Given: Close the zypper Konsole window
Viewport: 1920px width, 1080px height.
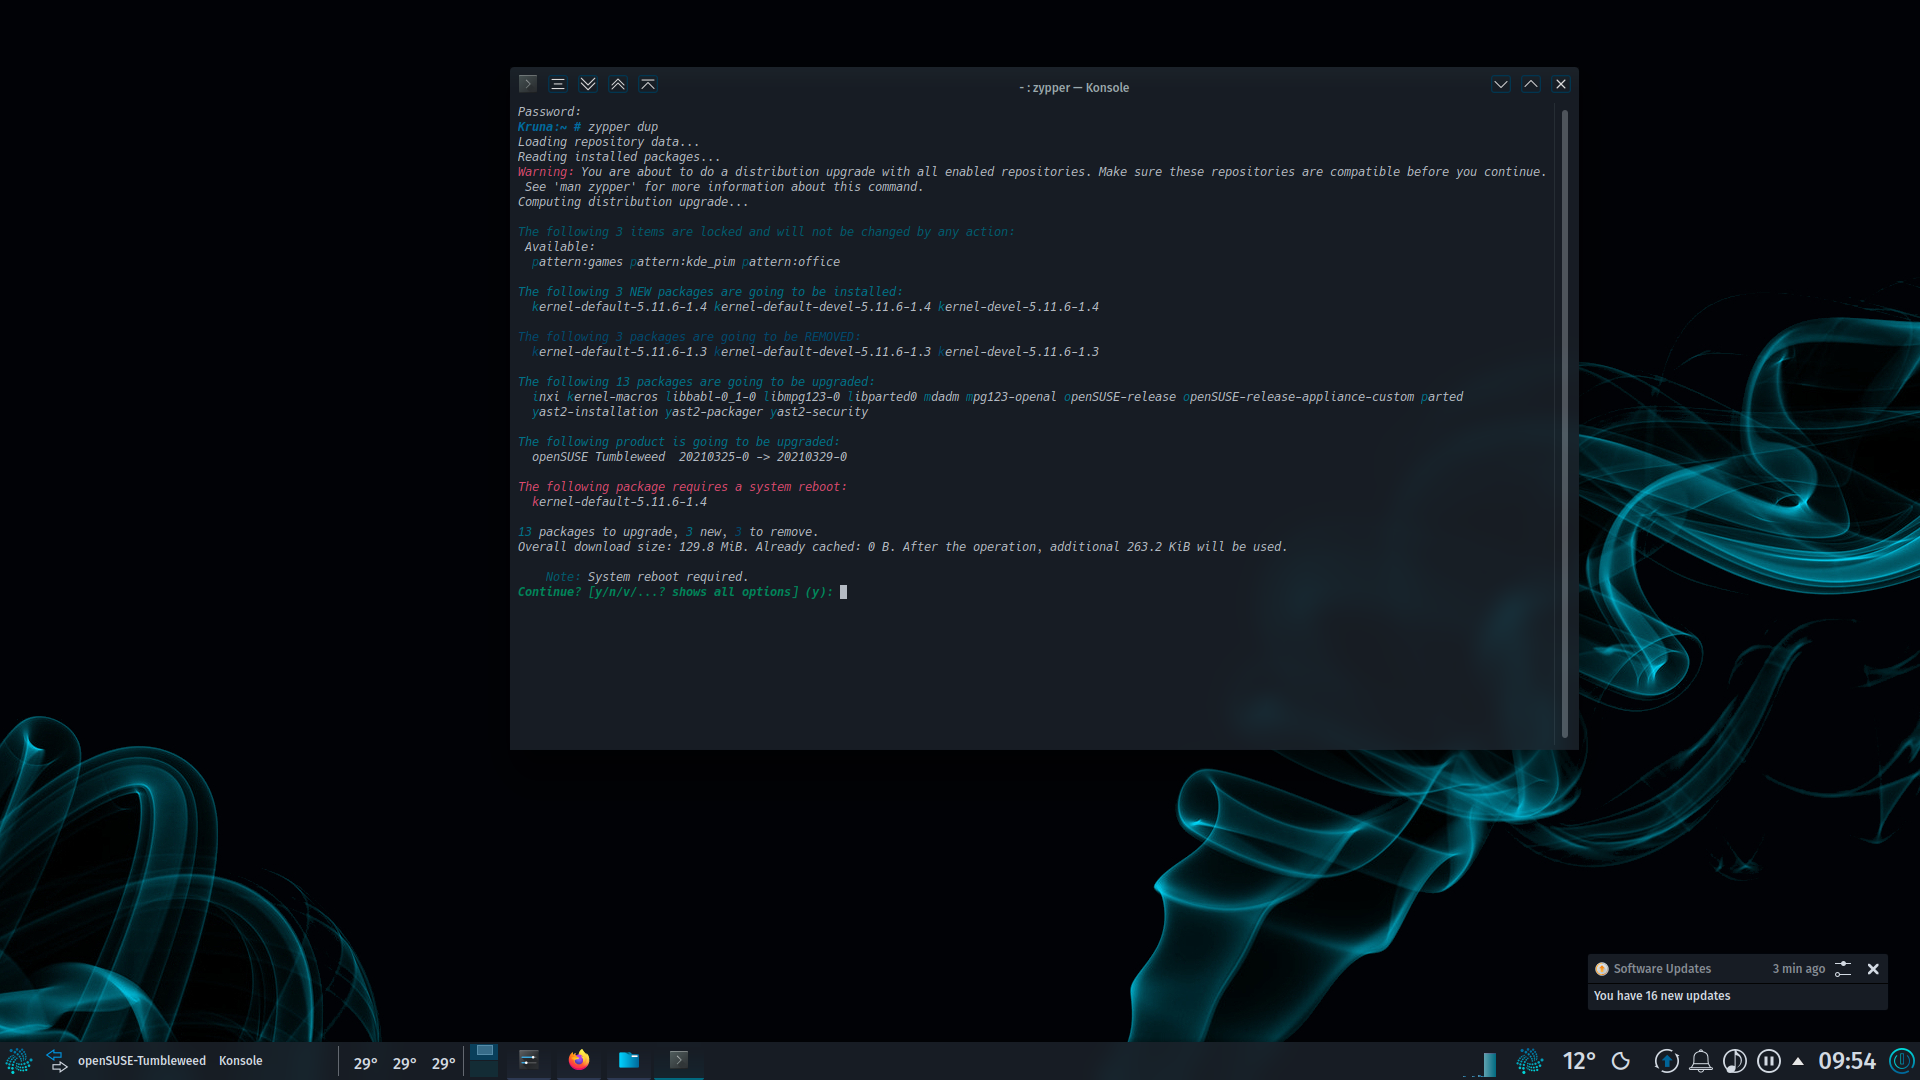Looking at the screenshot, I should tap(1561, 84).
